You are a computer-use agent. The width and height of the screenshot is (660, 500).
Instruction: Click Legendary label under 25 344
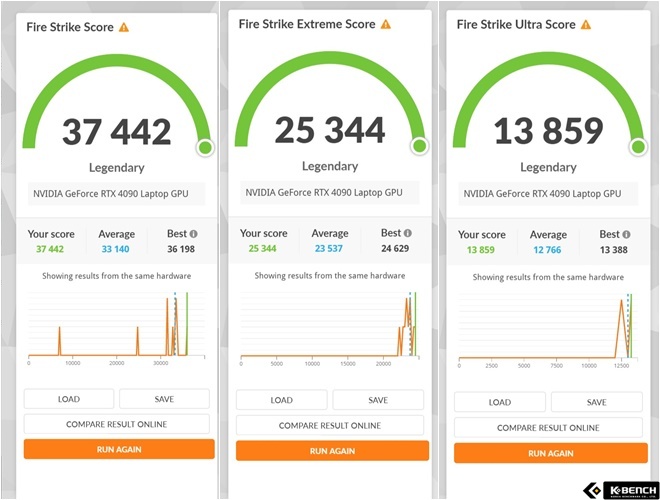[x=330, y=166]
